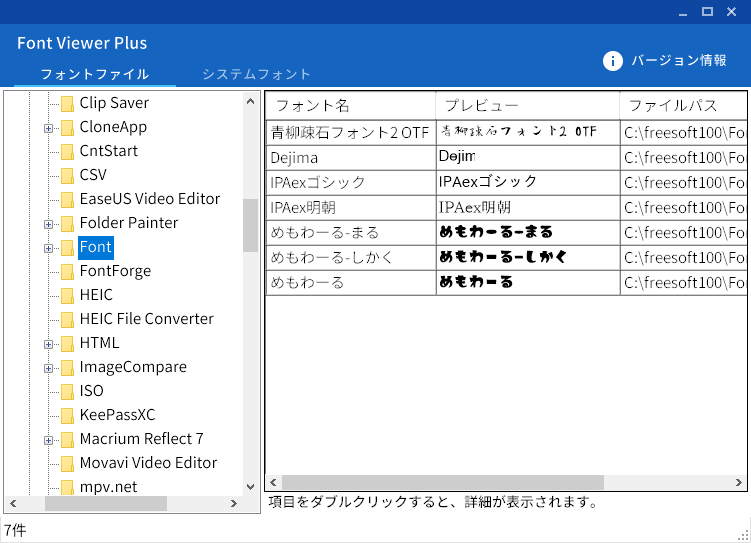This screenshot has width=751, height=543.
Task: Sort by フォント名 column header
Action: point(350,105)
